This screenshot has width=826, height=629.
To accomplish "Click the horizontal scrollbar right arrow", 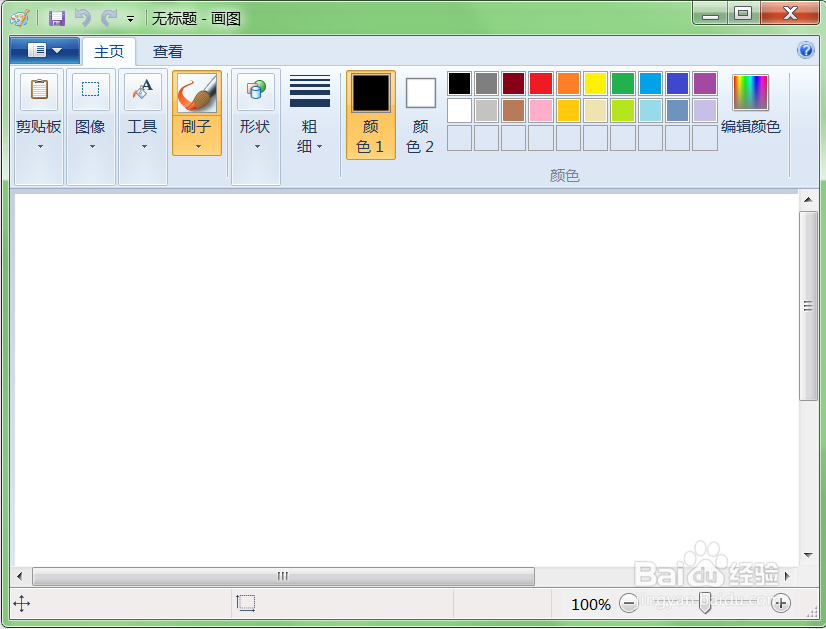I will pos(788,576).
